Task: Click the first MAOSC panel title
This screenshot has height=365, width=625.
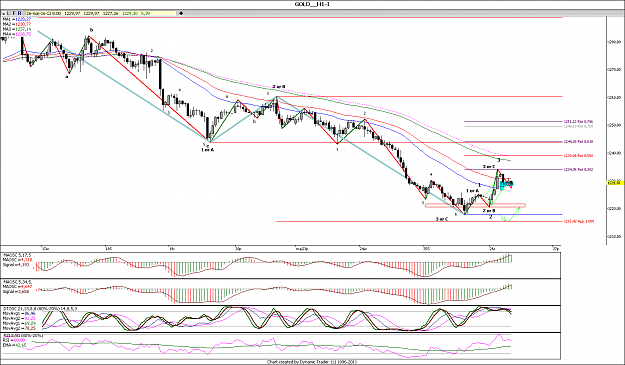Action: [x=17, y=255]
